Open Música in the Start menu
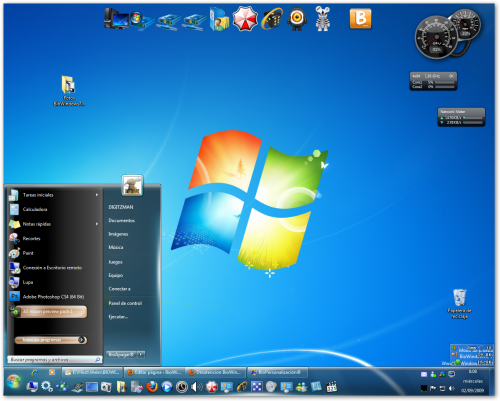The image size is (500, 401). 116,247
